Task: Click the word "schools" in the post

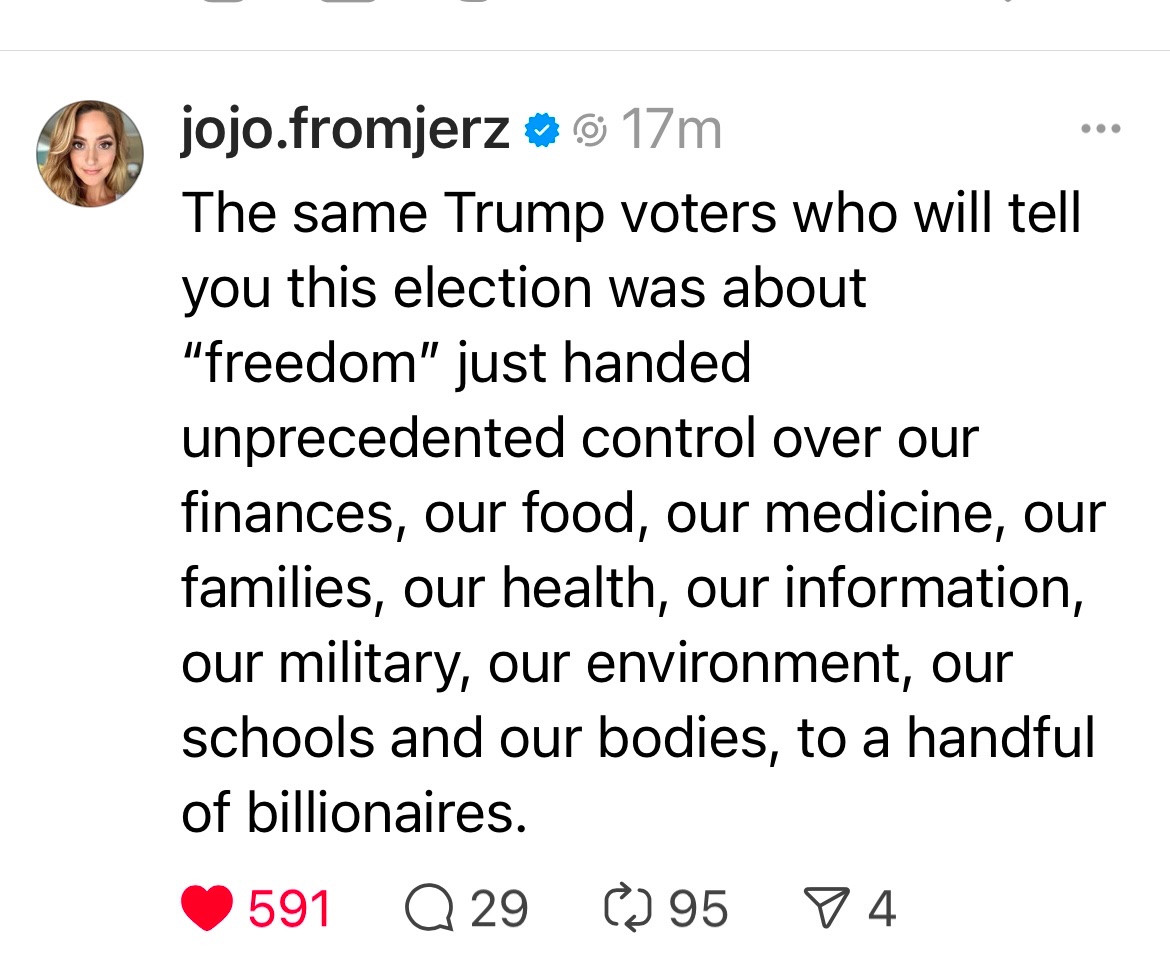Action: click(278, 738)
